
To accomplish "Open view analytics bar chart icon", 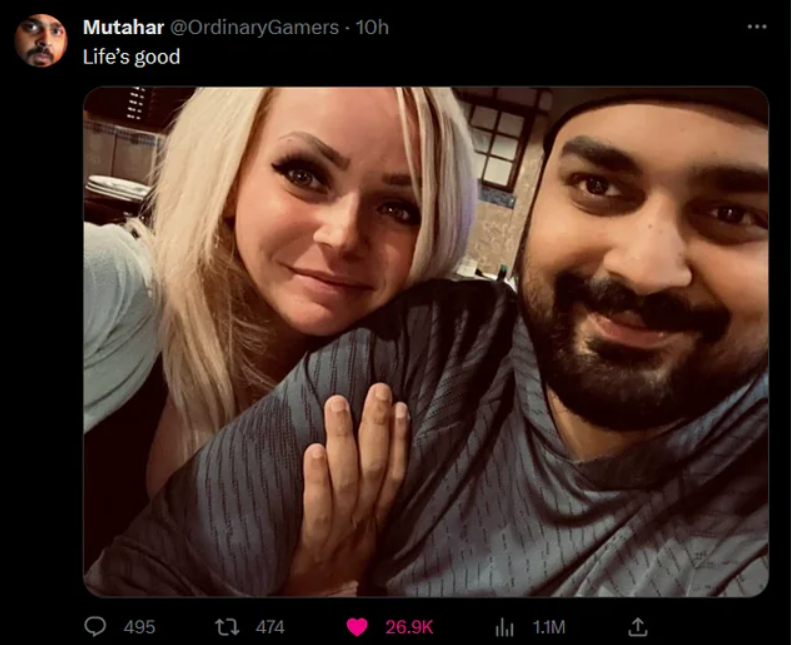I will tap(503, 627).
